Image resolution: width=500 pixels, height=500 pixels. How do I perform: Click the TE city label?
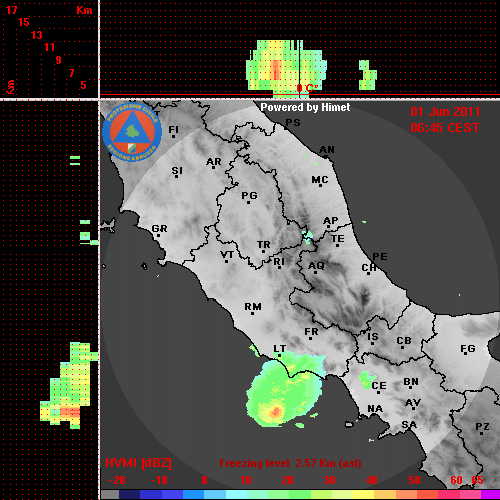(x=337, y=239)
